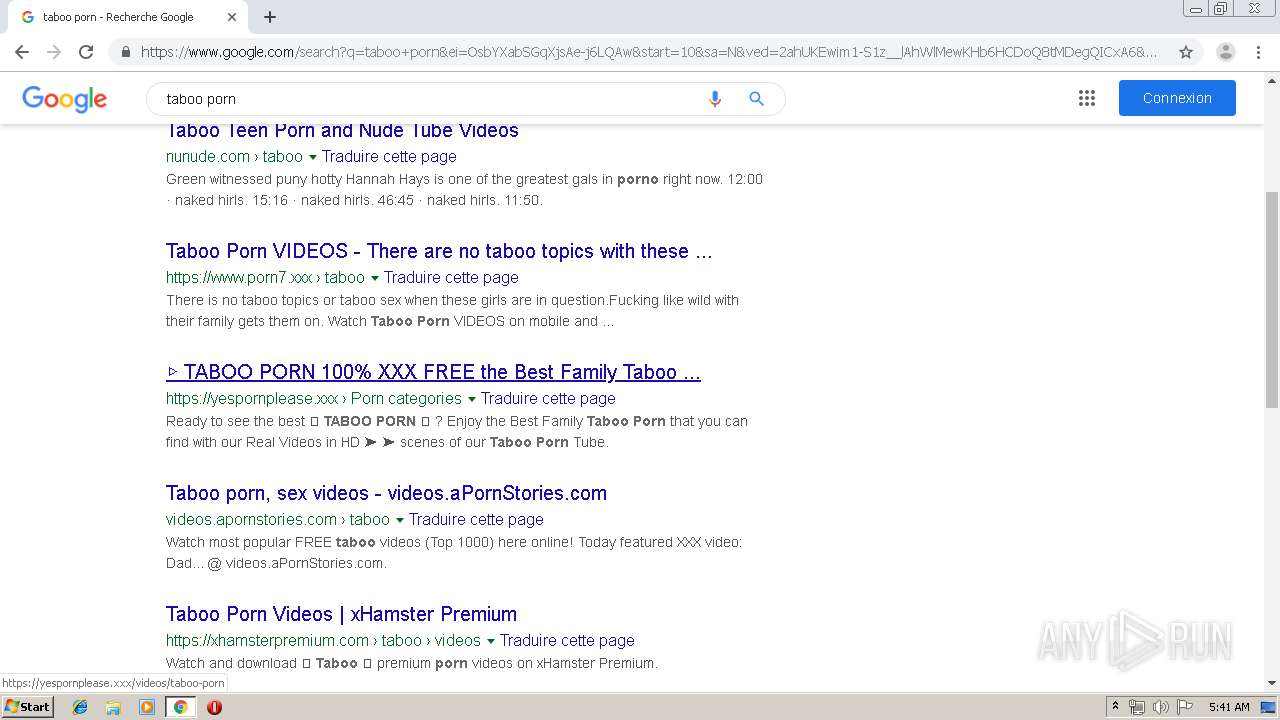Open the Google apps grid
Screen dimensions: 1280x720
point(1087,98)
